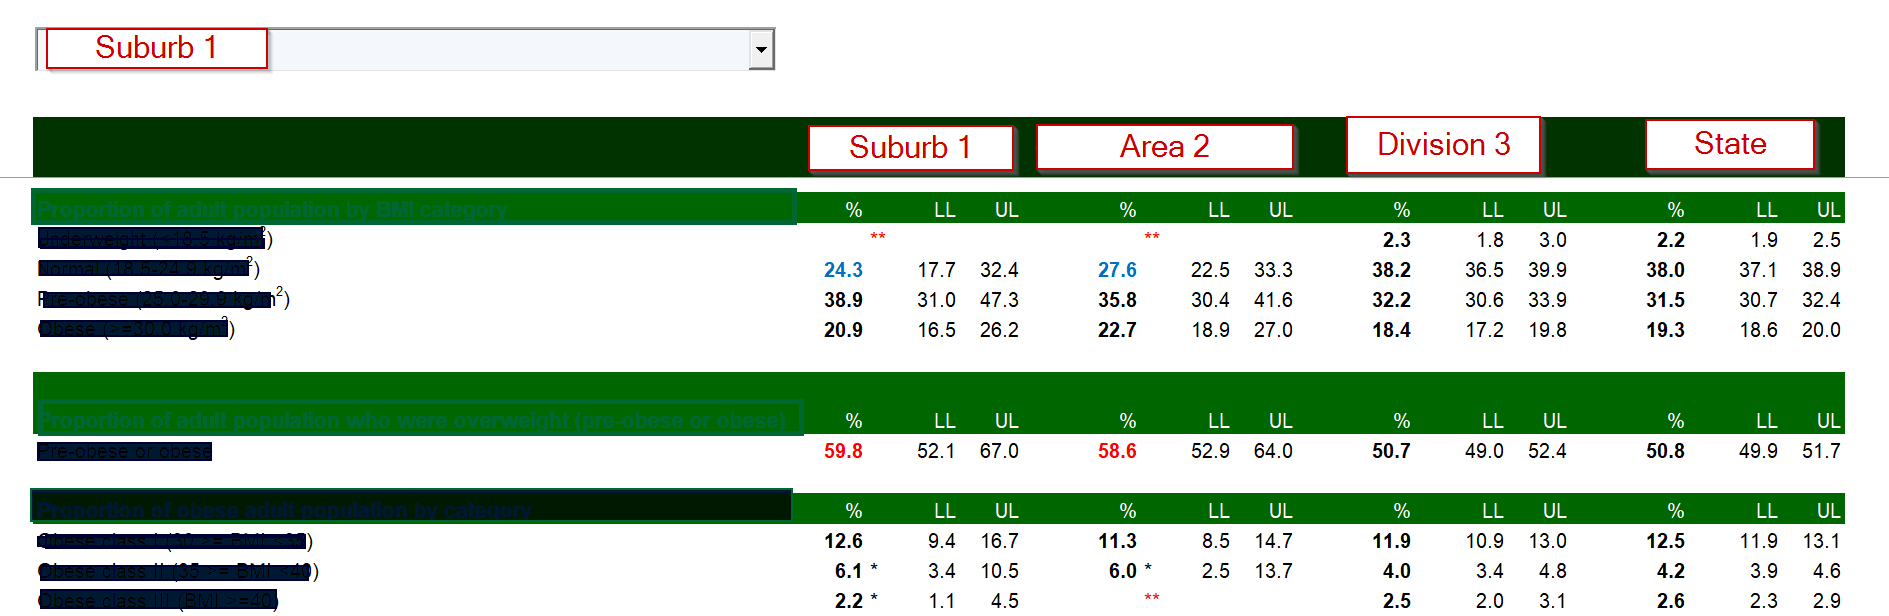Select the 22.7 obese percentage cell

click(1117, 330)
